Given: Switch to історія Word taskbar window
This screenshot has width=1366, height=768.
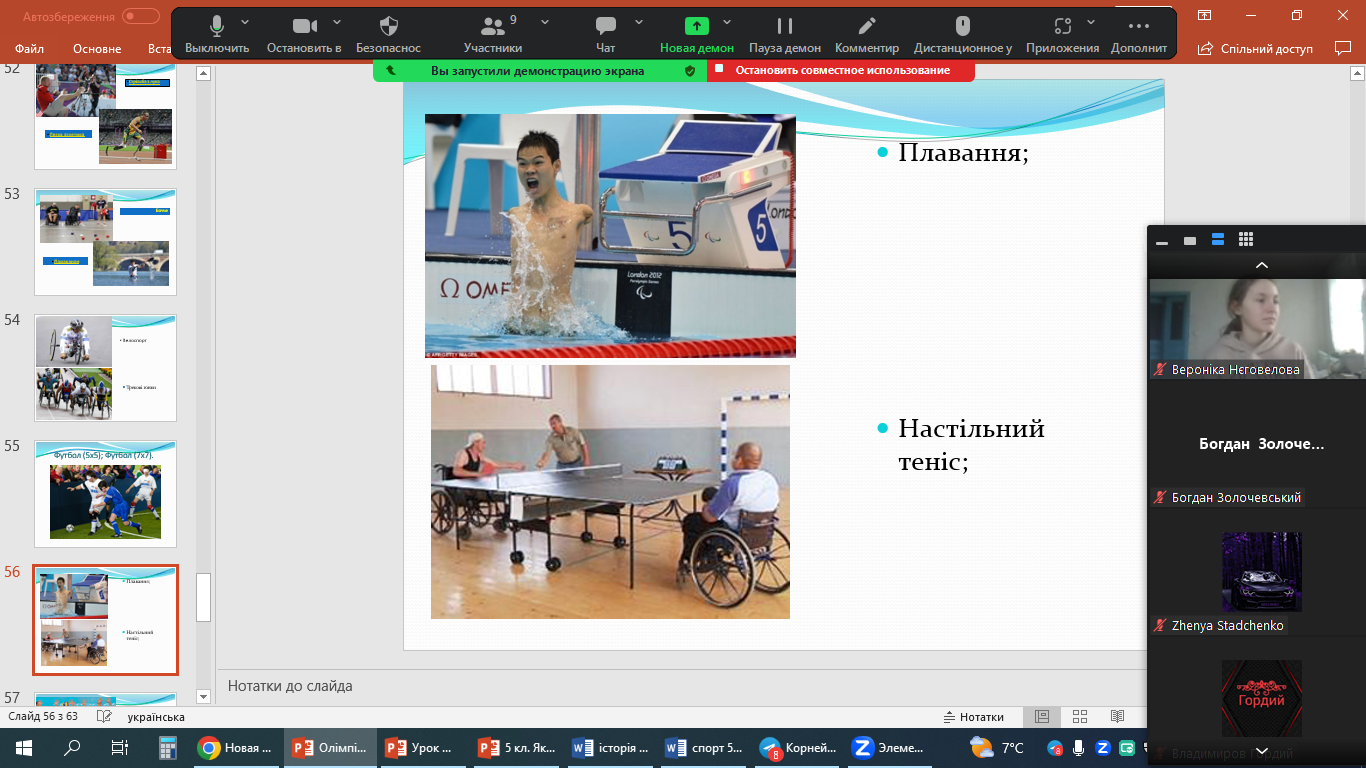Looking at the screenshot, I should [609, 747].
